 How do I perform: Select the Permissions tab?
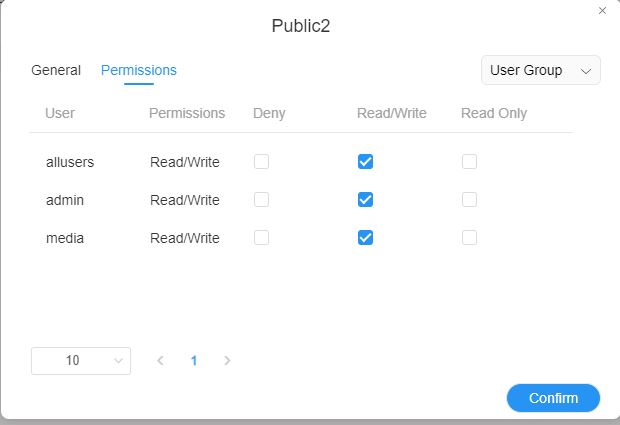(139, 71)
